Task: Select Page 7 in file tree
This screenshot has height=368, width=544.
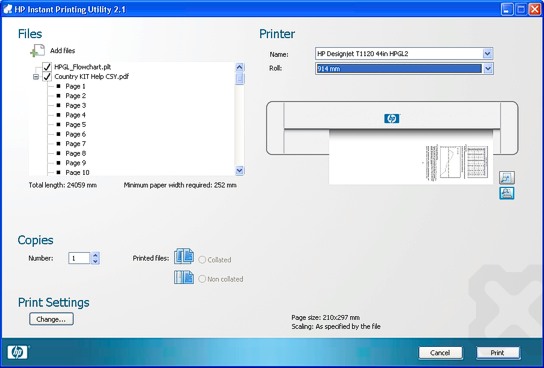Action: (75, 144)
